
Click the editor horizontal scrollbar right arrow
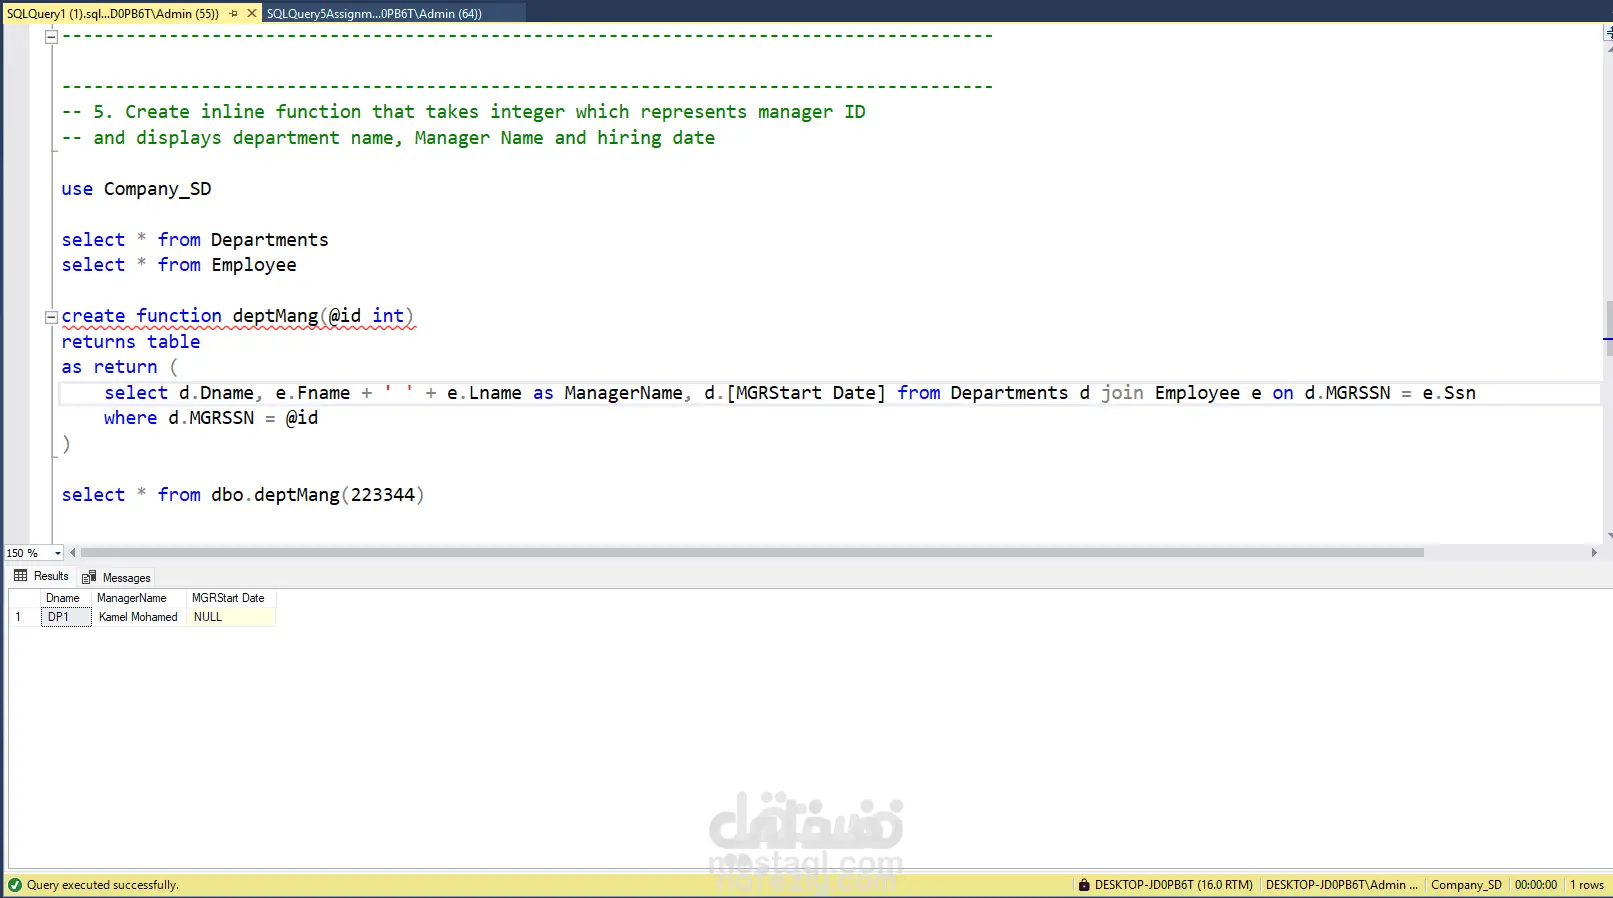tap(1593, 553)
